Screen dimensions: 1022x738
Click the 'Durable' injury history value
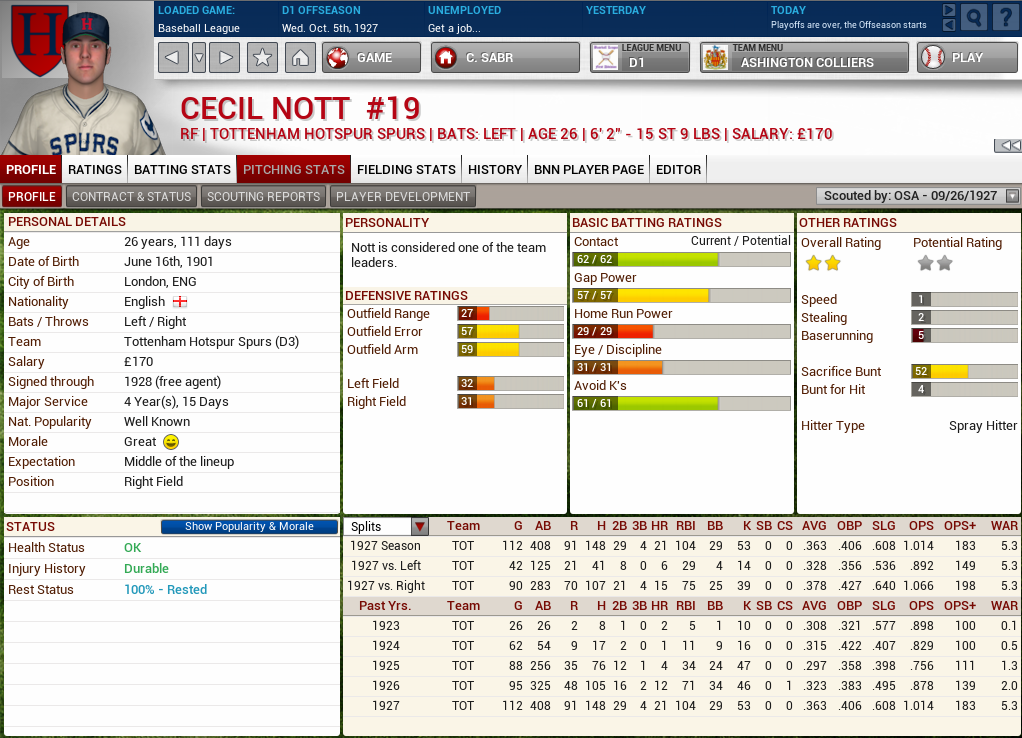tap(146, 568)
